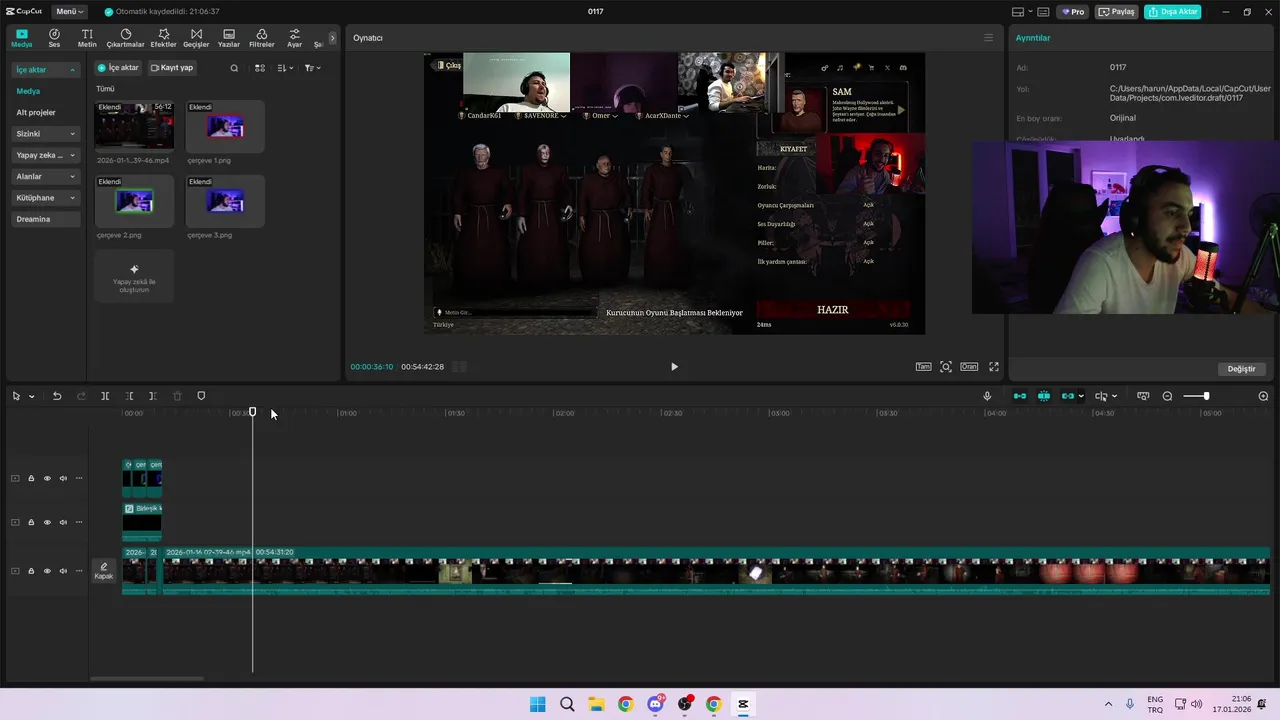Open the linkage options dropdown arrow

(x=1081, y=397)
